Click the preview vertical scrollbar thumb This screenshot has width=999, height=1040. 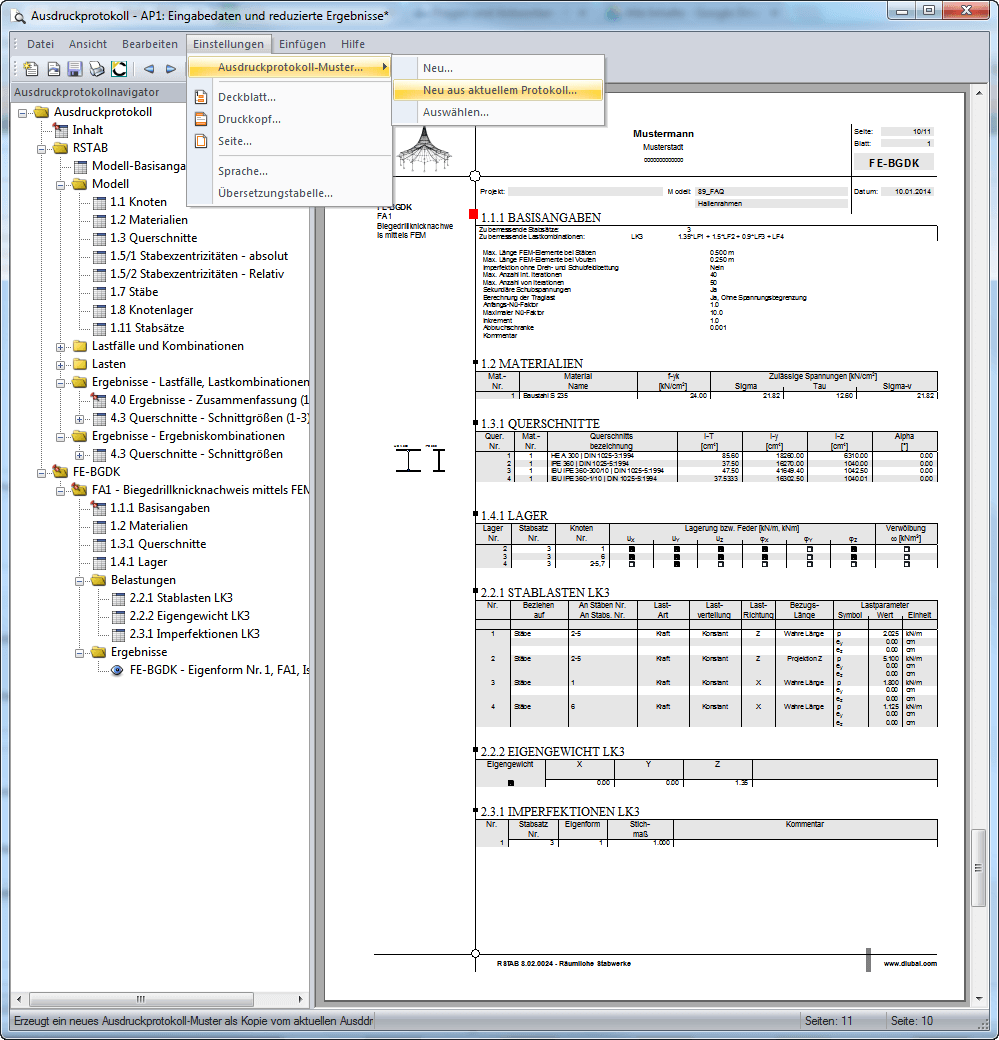[979, 868]
